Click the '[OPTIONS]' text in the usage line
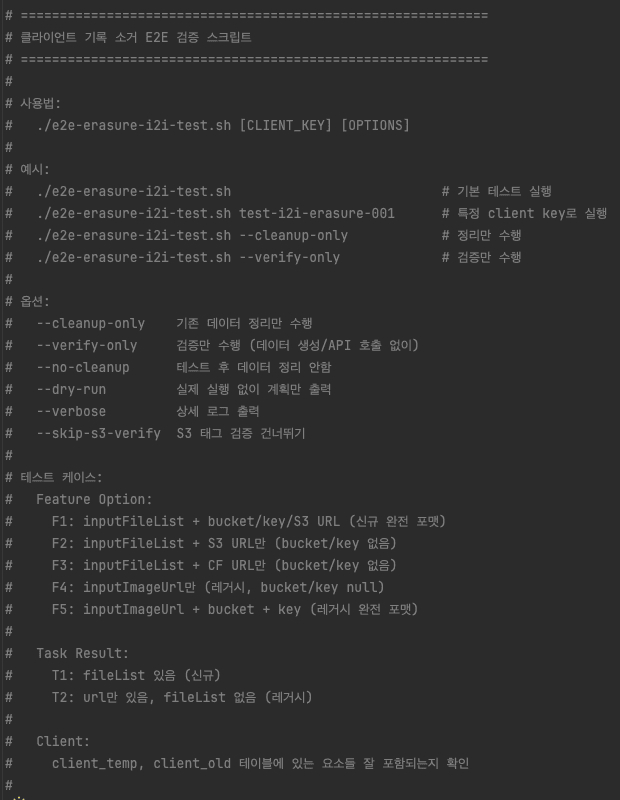620x800 pixels. [x=375, y=126]
